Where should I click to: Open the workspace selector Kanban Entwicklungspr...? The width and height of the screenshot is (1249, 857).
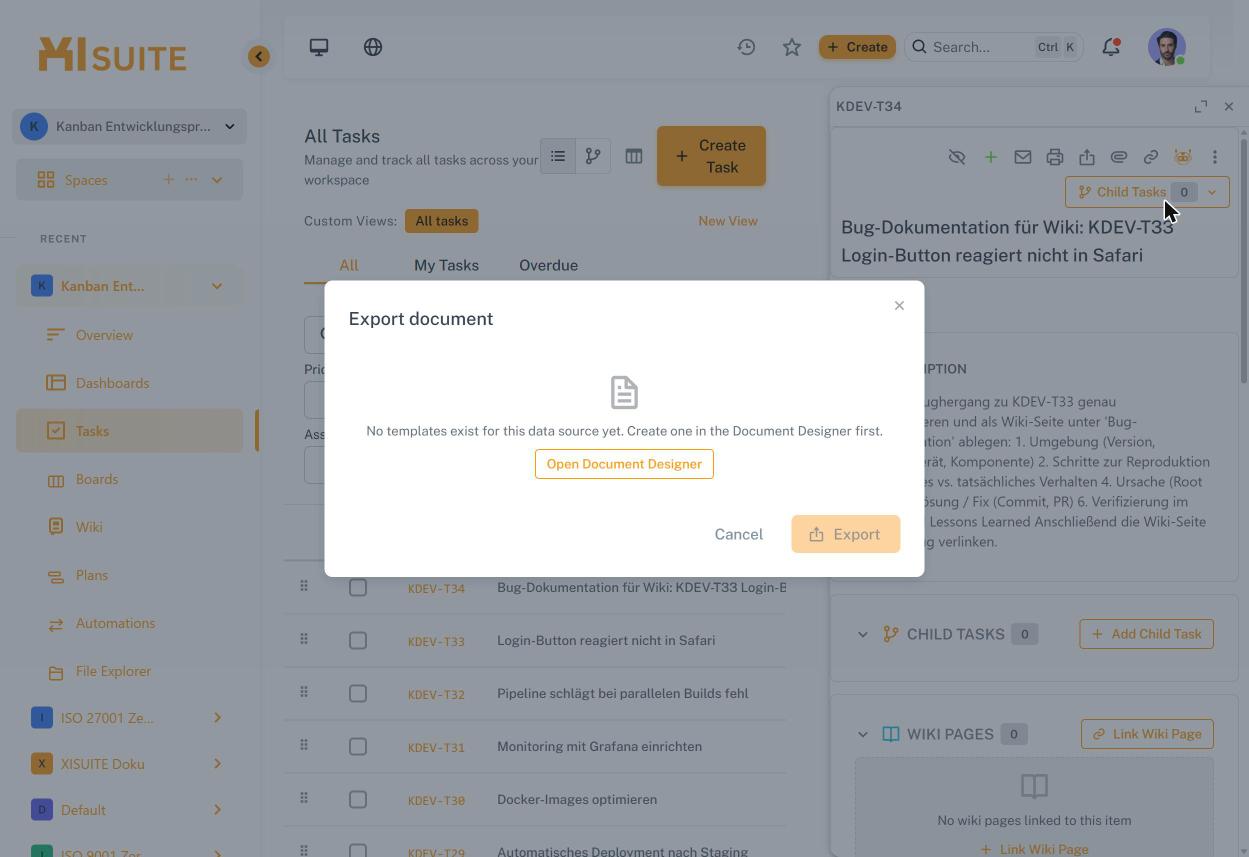[130, 127]
